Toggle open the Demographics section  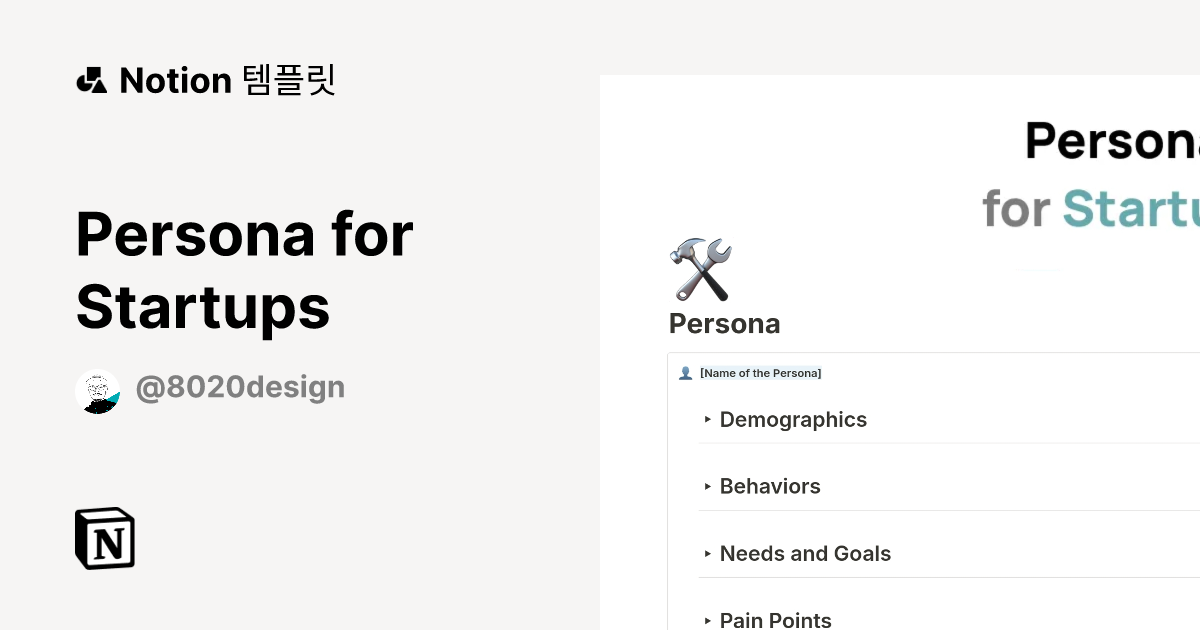coord(708,420)
